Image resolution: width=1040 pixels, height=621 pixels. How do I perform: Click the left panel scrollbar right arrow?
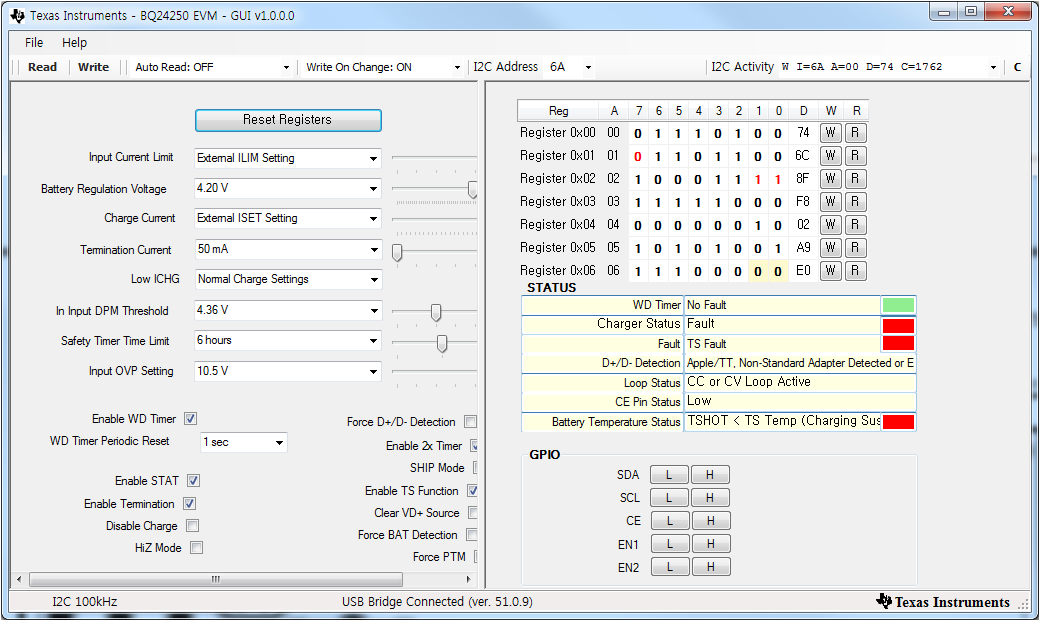click(x=469, y=579)
